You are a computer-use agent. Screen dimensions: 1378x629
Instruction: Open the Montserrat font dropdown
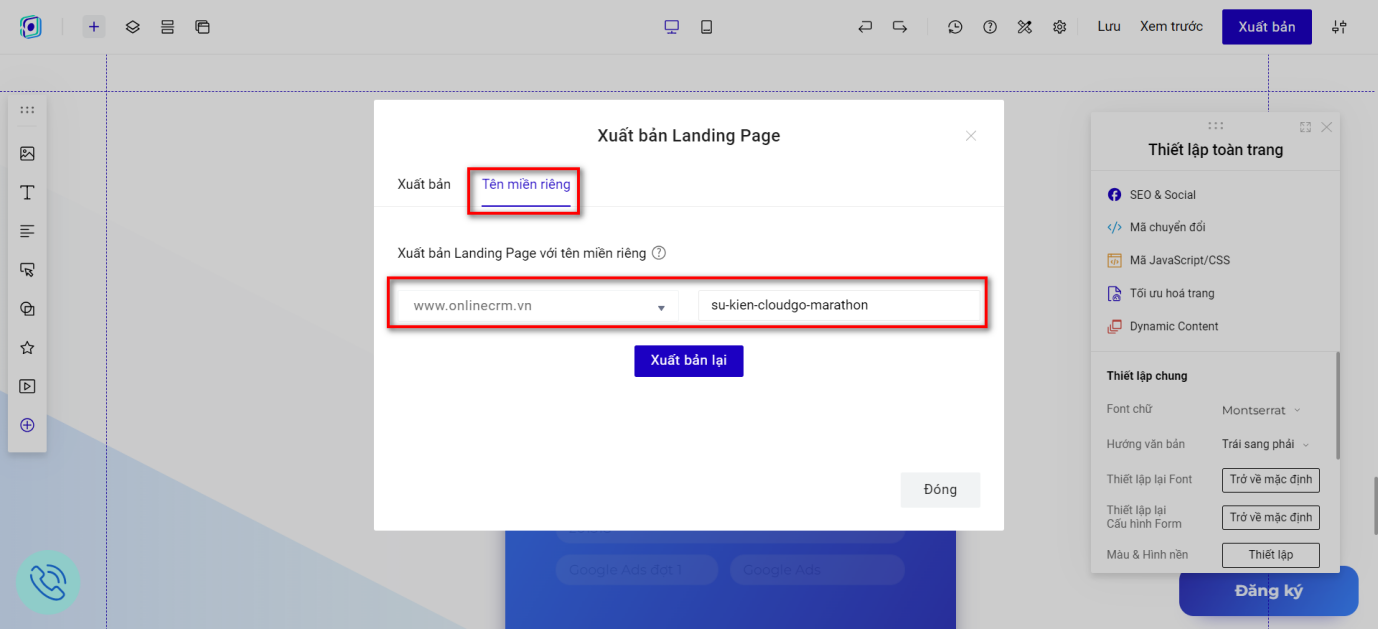[1261, 410]
